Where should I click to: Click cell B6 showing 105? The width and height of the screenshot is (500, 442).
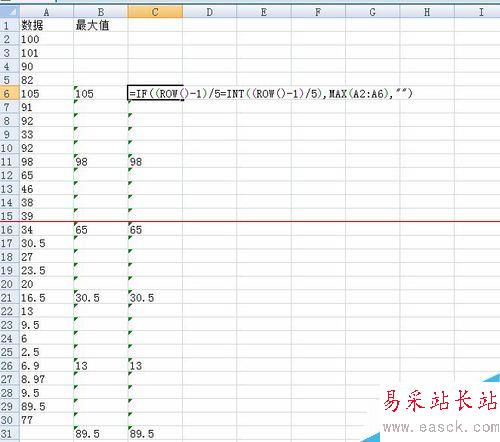point(101,93)
